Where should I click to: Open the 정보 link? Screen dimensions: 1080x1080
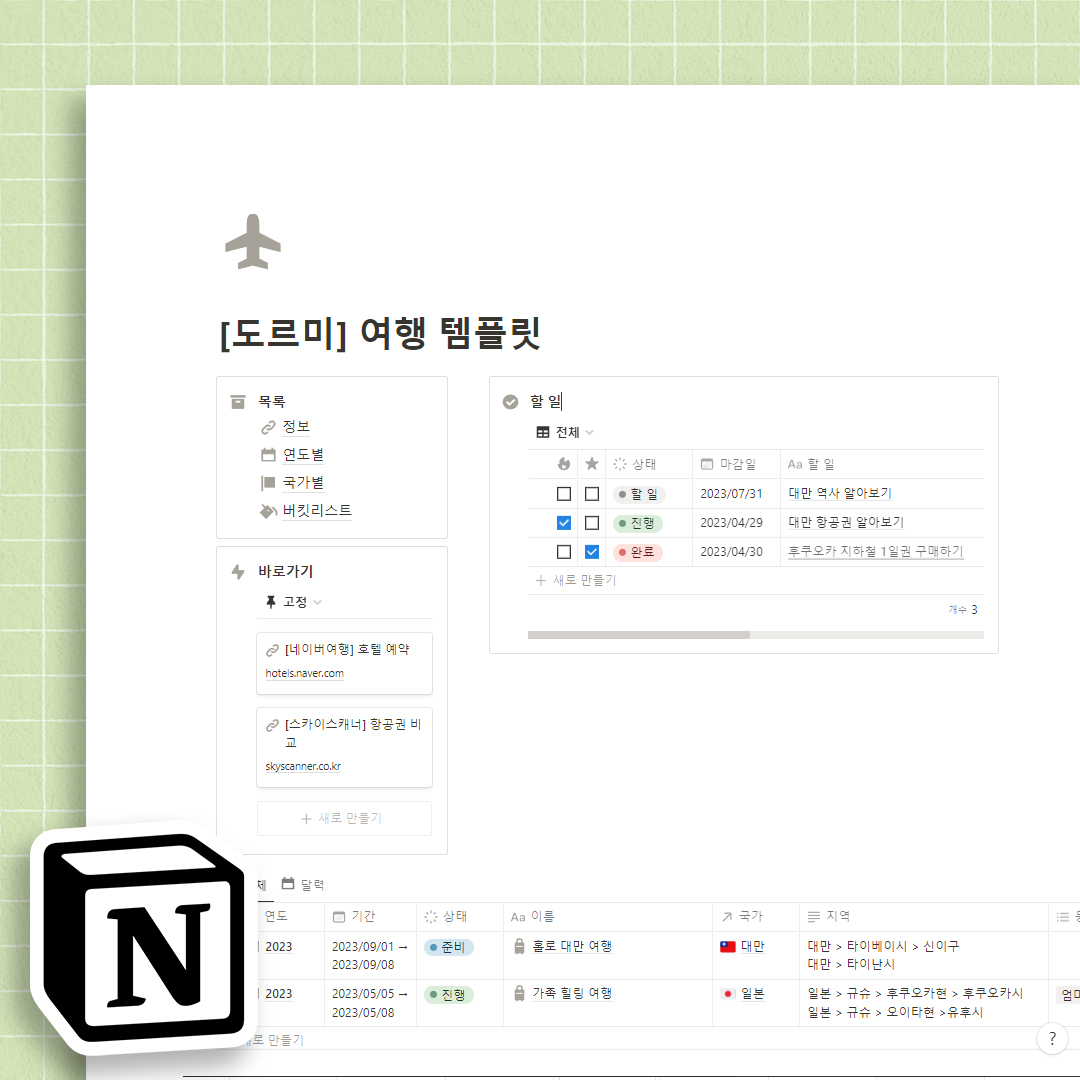(296, 427)
